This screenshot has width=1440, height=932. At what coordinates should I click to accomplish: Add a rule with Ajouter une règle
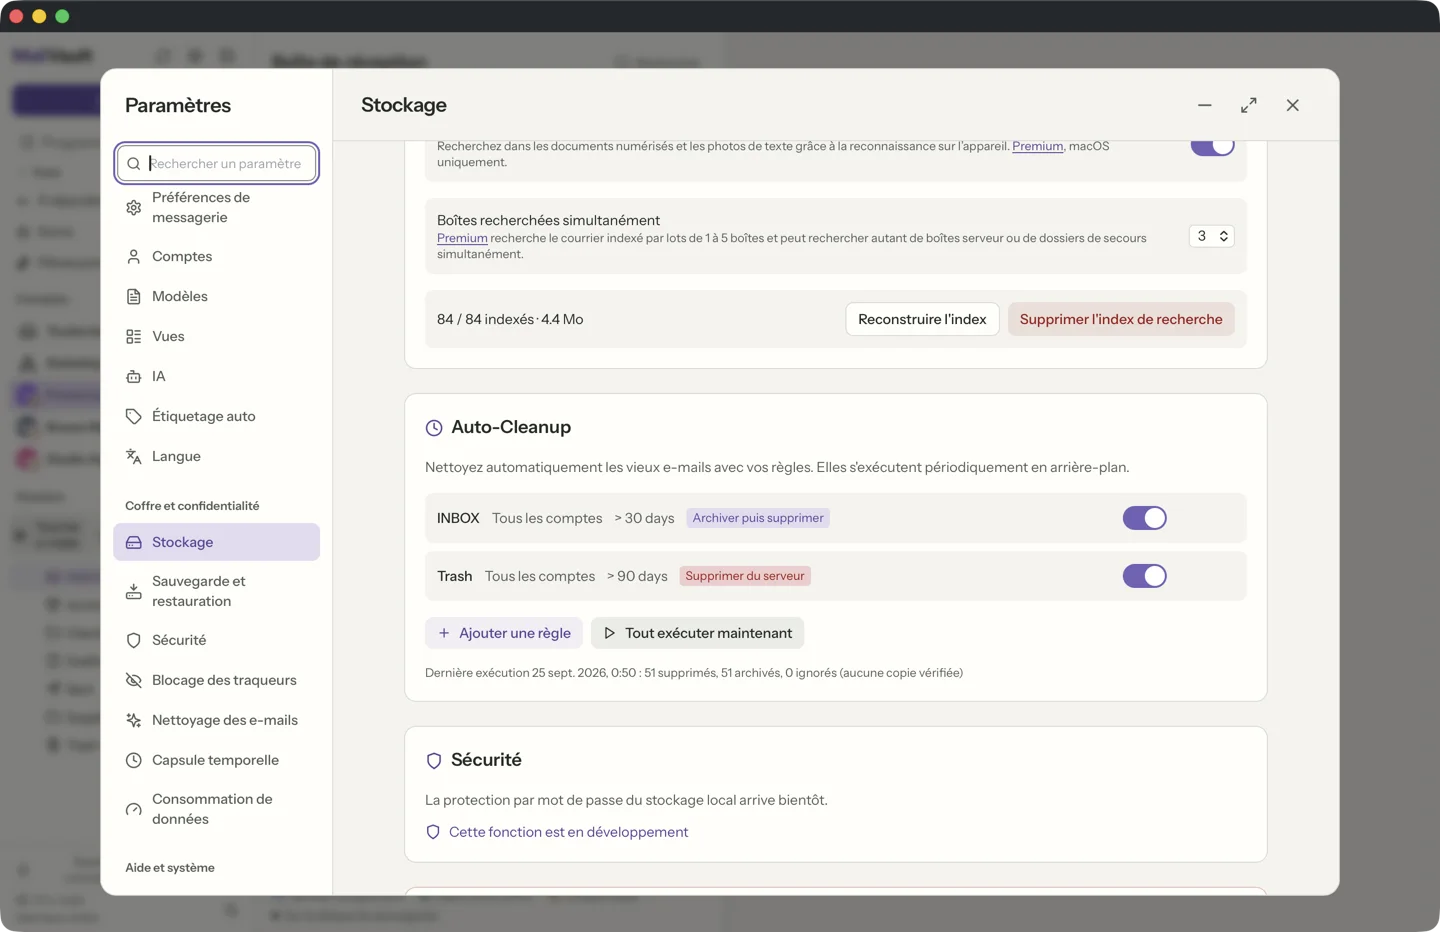pos(504,633)
